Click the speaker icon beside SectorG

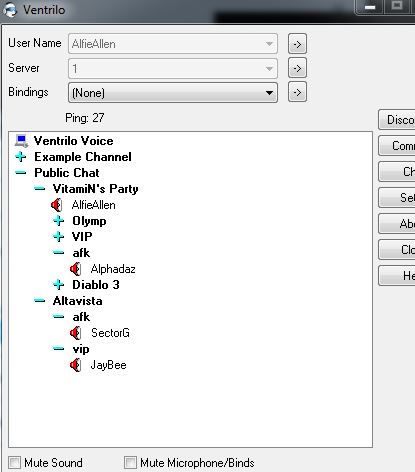76,333
